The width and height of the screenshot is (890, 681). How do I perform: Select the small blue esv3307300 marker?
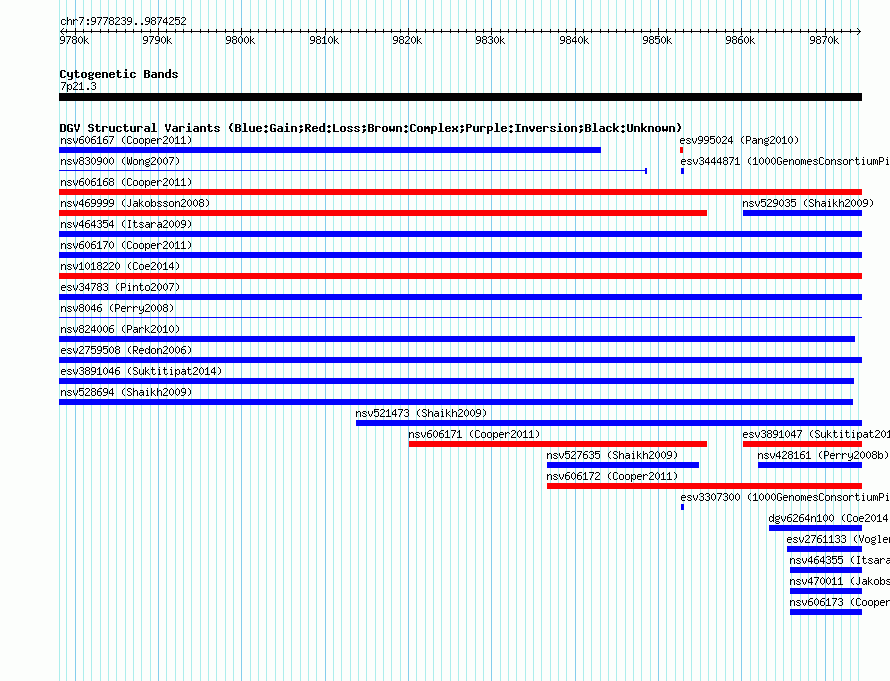click(x=682, y=507)
